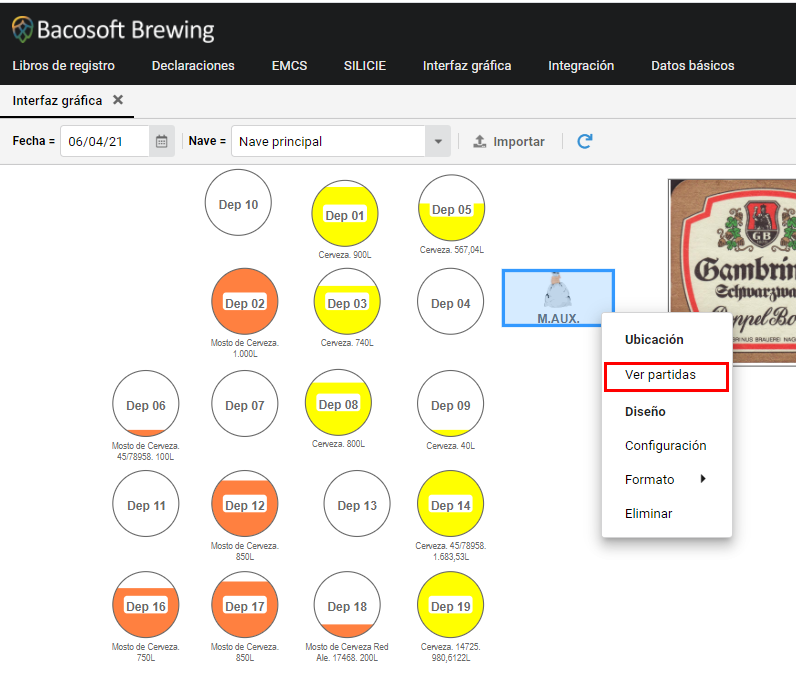Open the calendar date picker icon
The width and height of the screenshot is (796, 681).
(161, 141)
